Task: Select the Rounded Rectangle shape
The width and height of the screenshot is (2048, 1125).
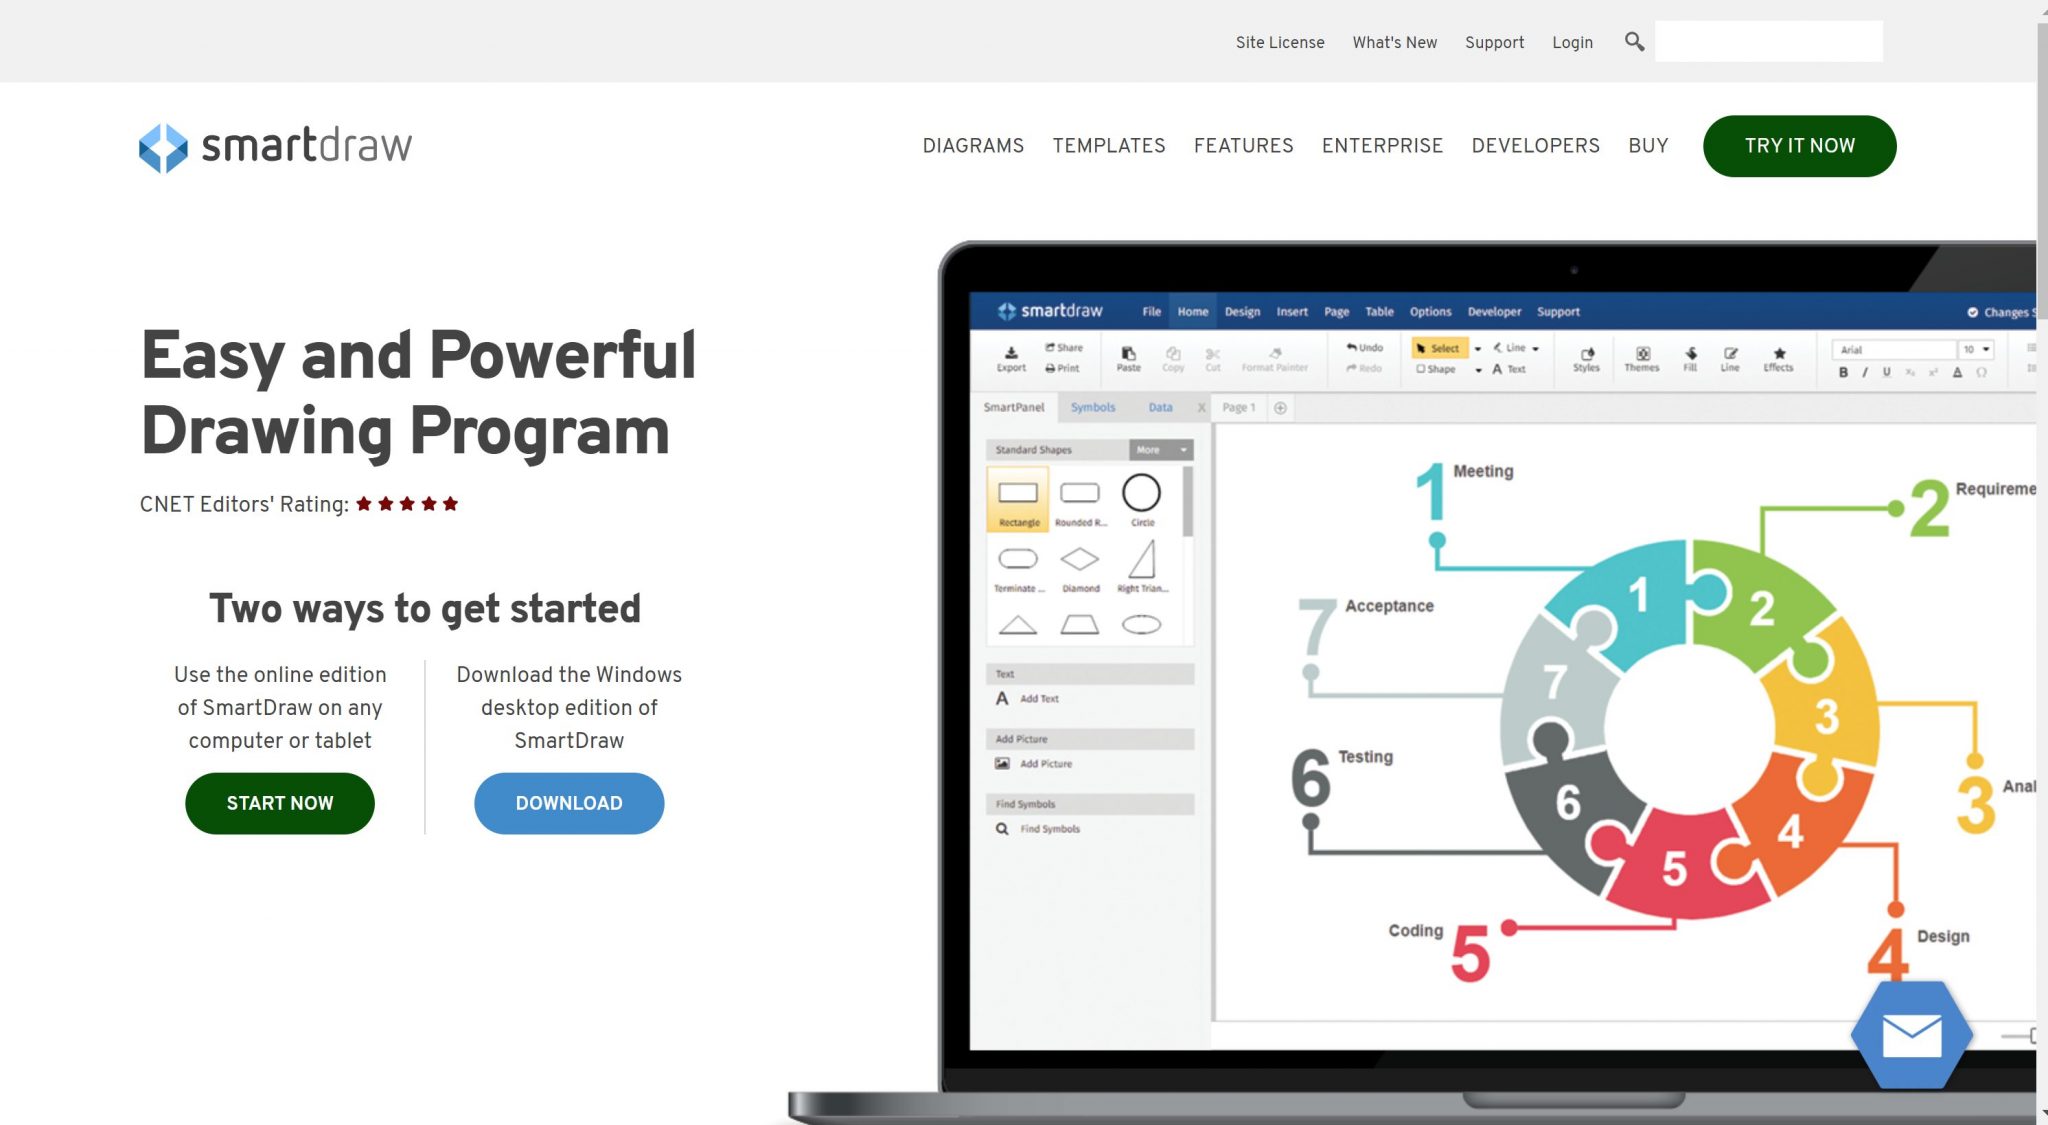Action: [x=1080, y=500]
